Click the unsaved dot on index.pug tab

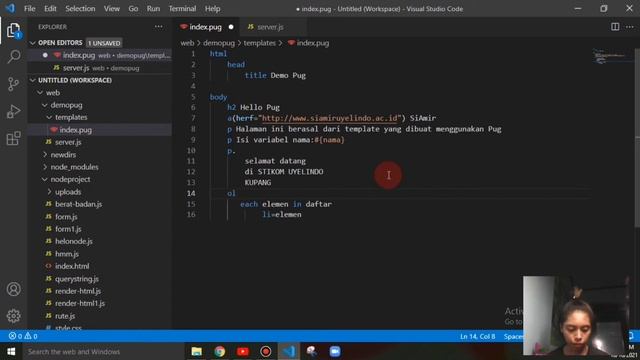point(231,27)
